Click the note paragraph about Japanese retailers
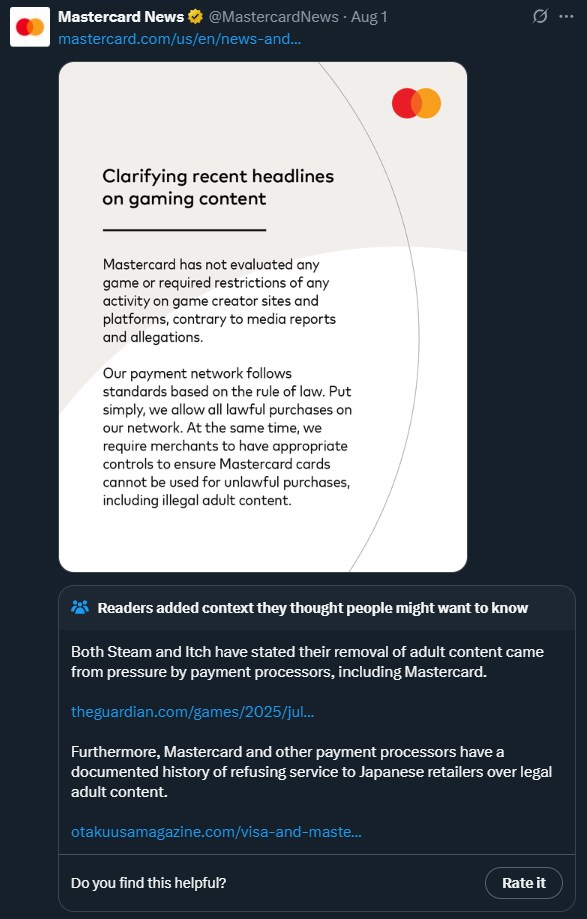This screenshot has width=587, height=919. (x=312, y=771)
